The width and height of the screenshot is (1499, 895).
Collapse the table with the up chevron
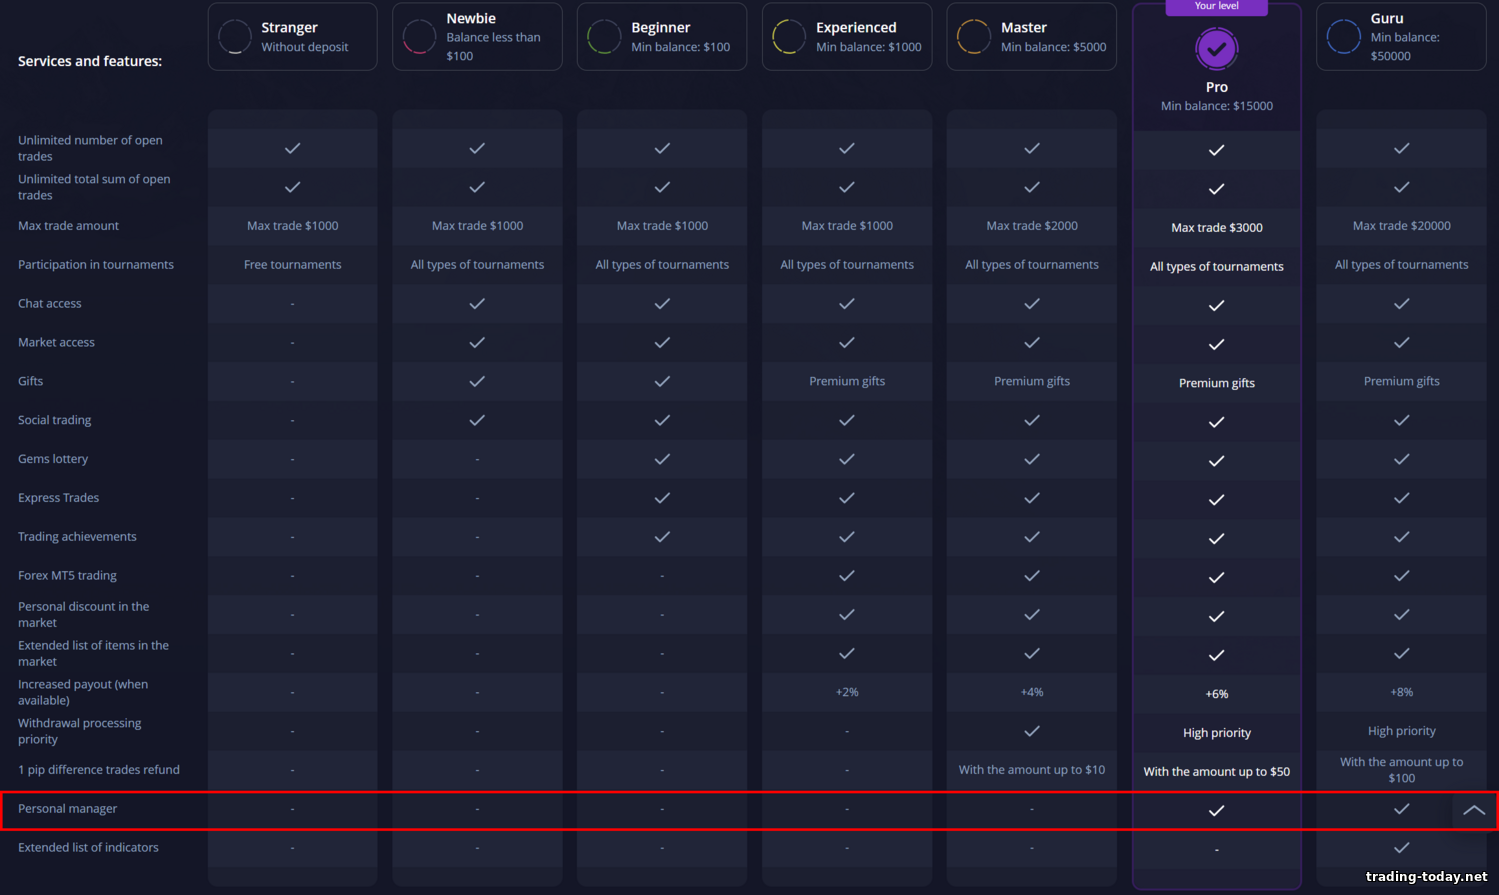1474,811
